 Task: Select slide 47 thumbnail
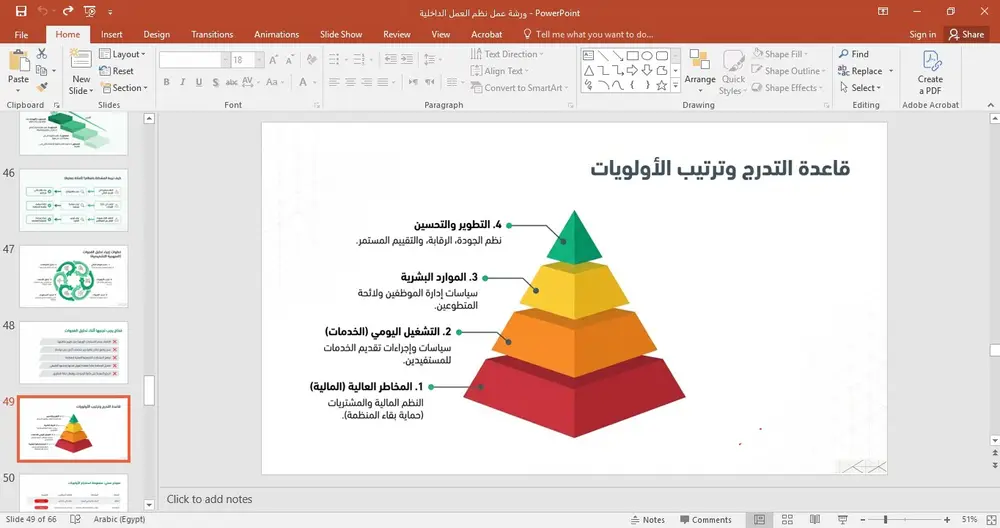point(74,276)
